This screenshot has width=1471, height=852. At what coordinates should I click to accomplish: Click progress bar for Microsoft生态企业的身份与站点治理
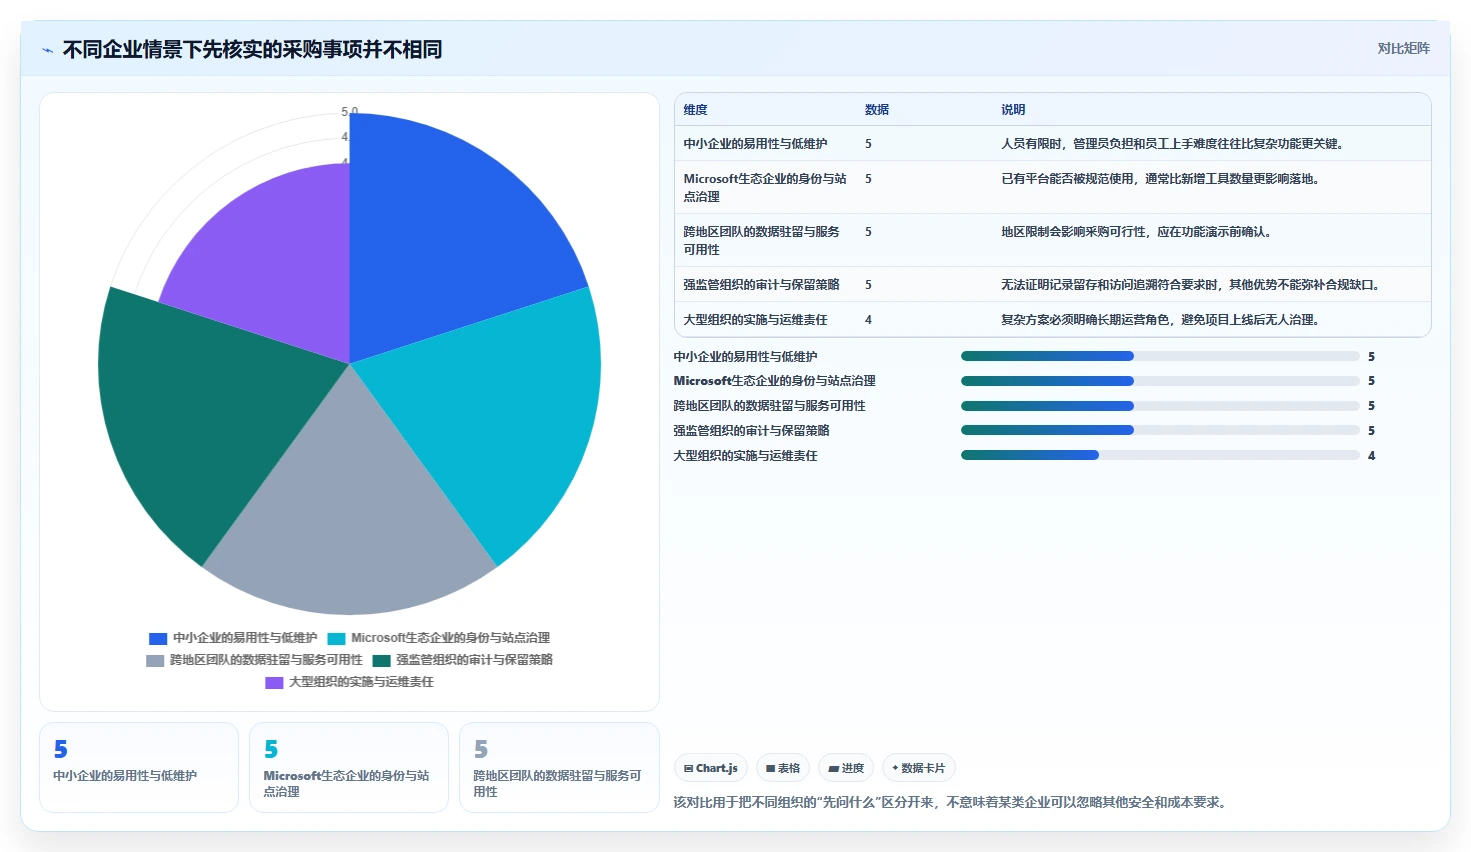[1160, 381]
